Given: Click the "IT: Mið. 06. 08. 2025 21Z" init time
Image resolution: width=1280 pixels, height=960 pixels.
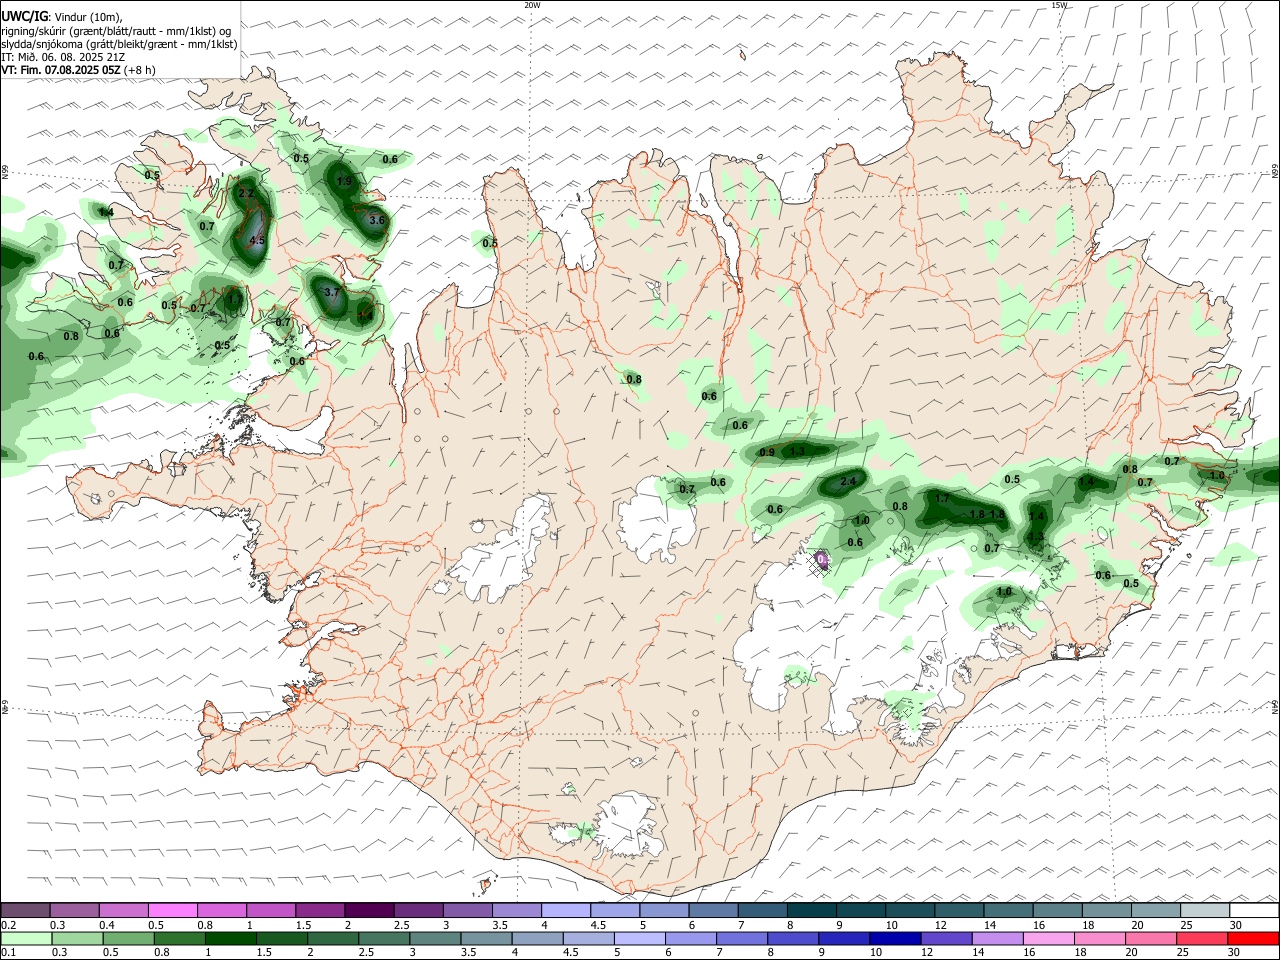Looking at the screenshot, I should 63,57.
